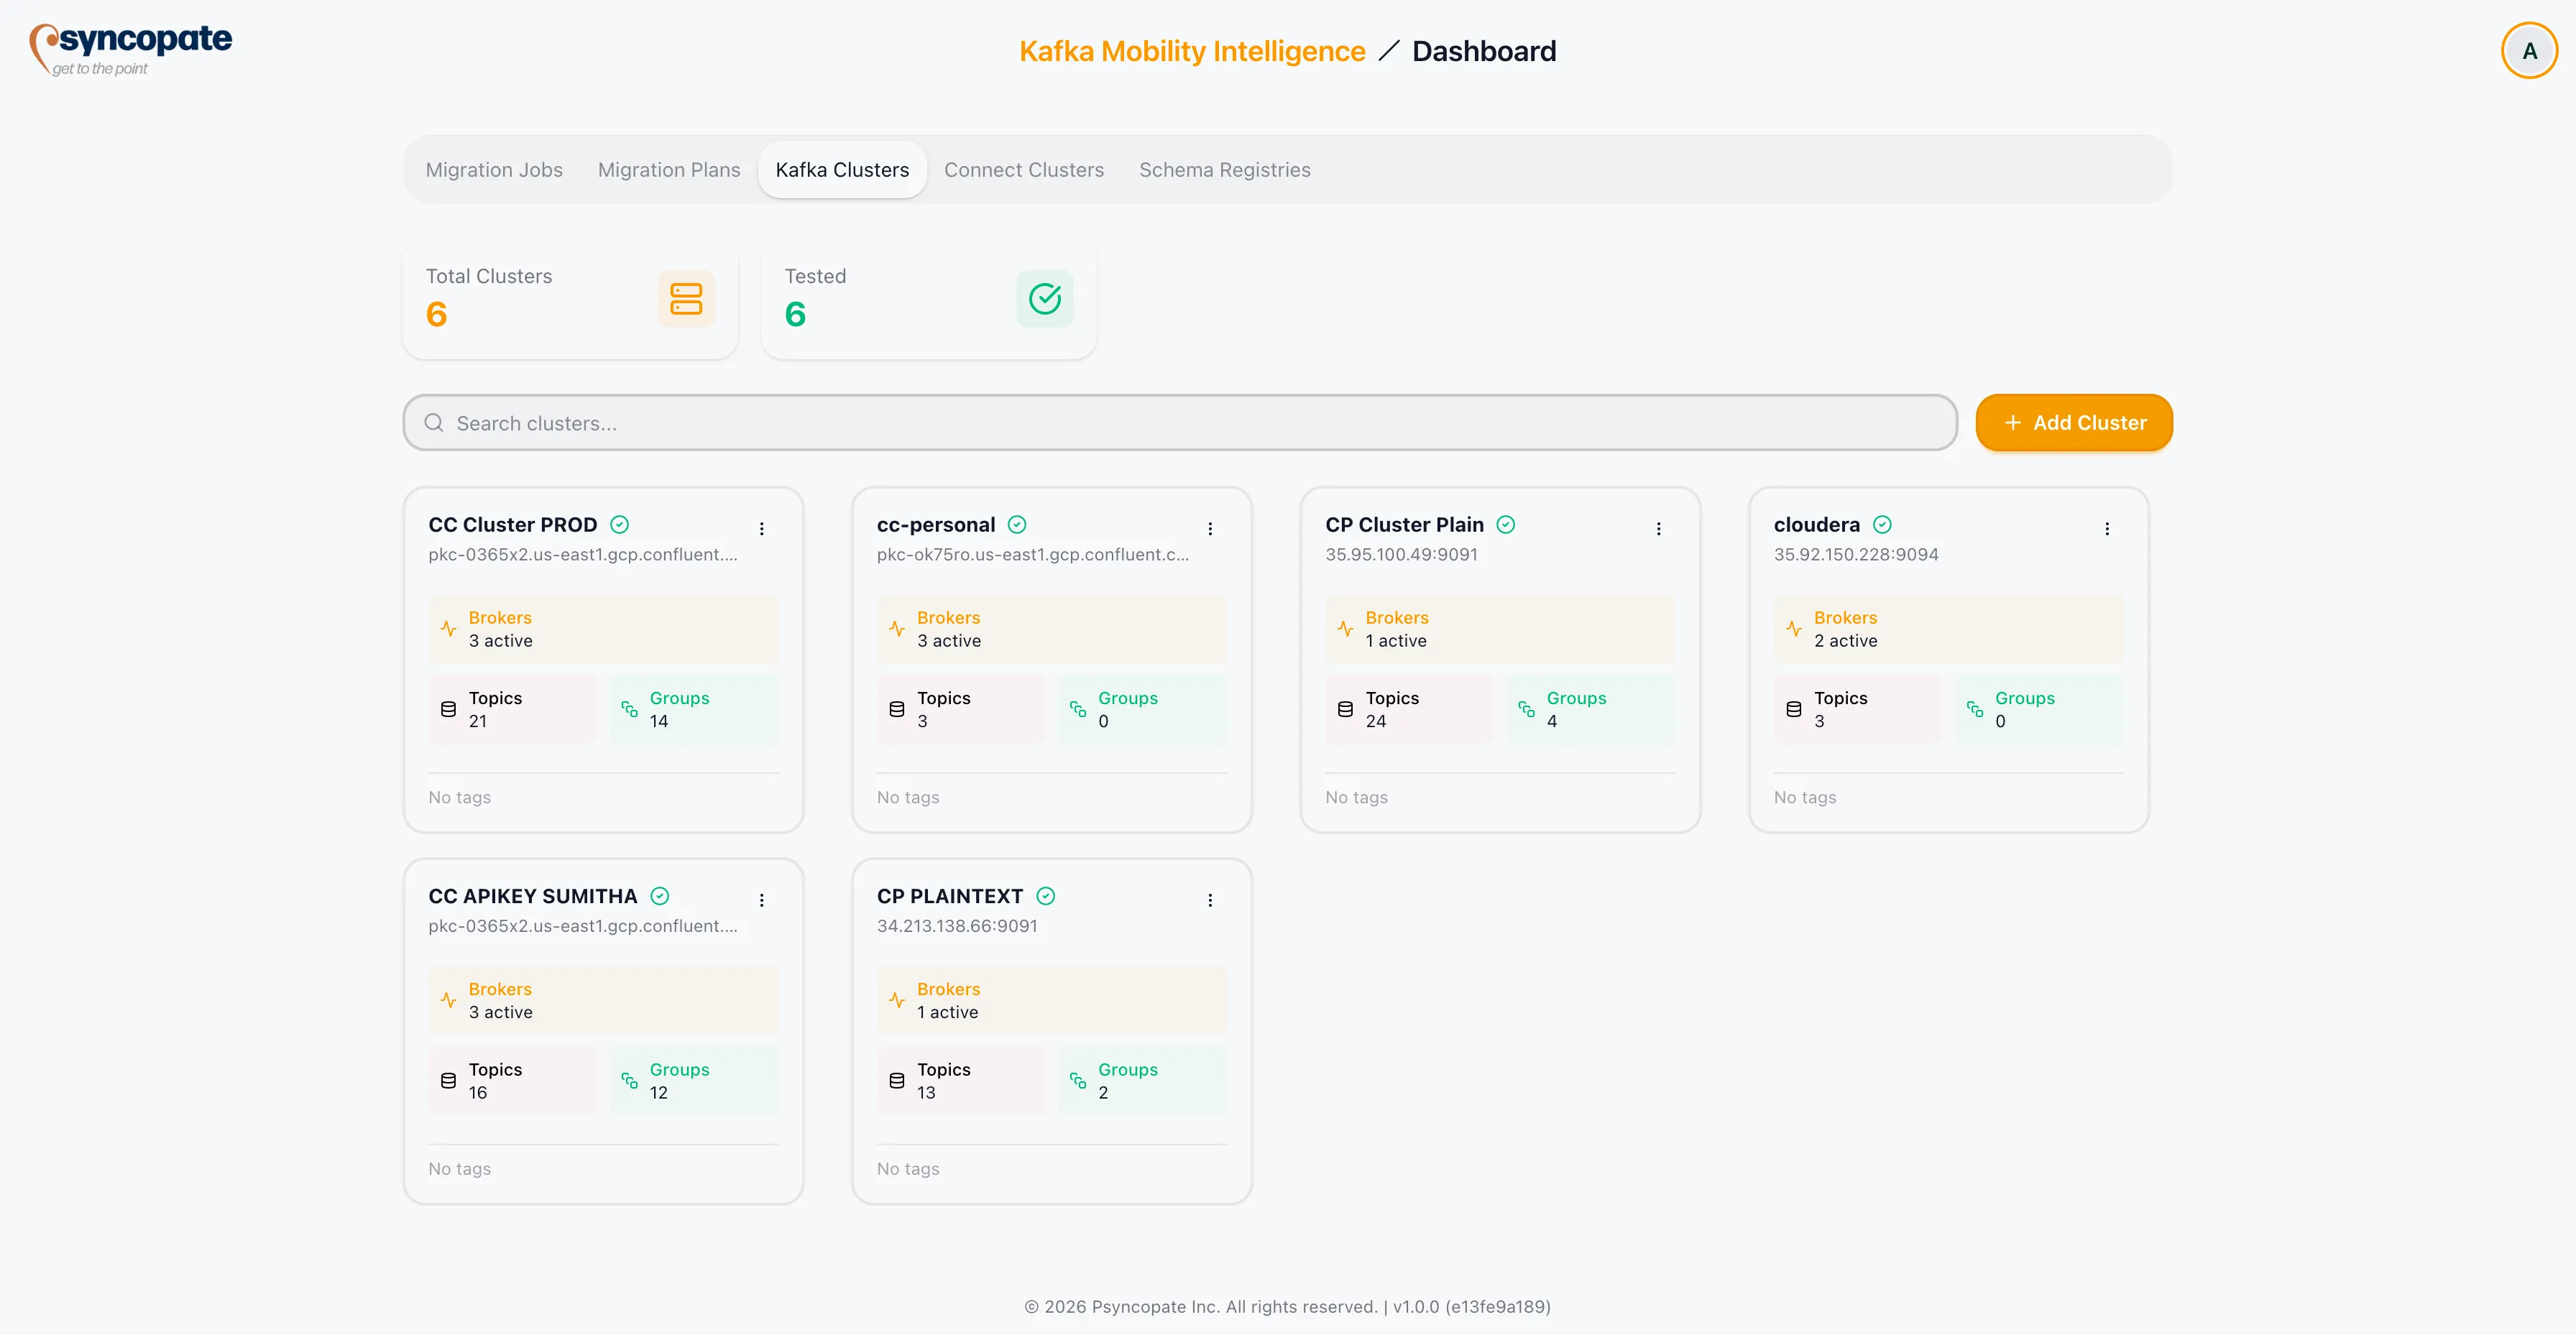The image size is (2576, 1335).
Task: Click the Total Clusters server icon
Action: click(686, 298)
